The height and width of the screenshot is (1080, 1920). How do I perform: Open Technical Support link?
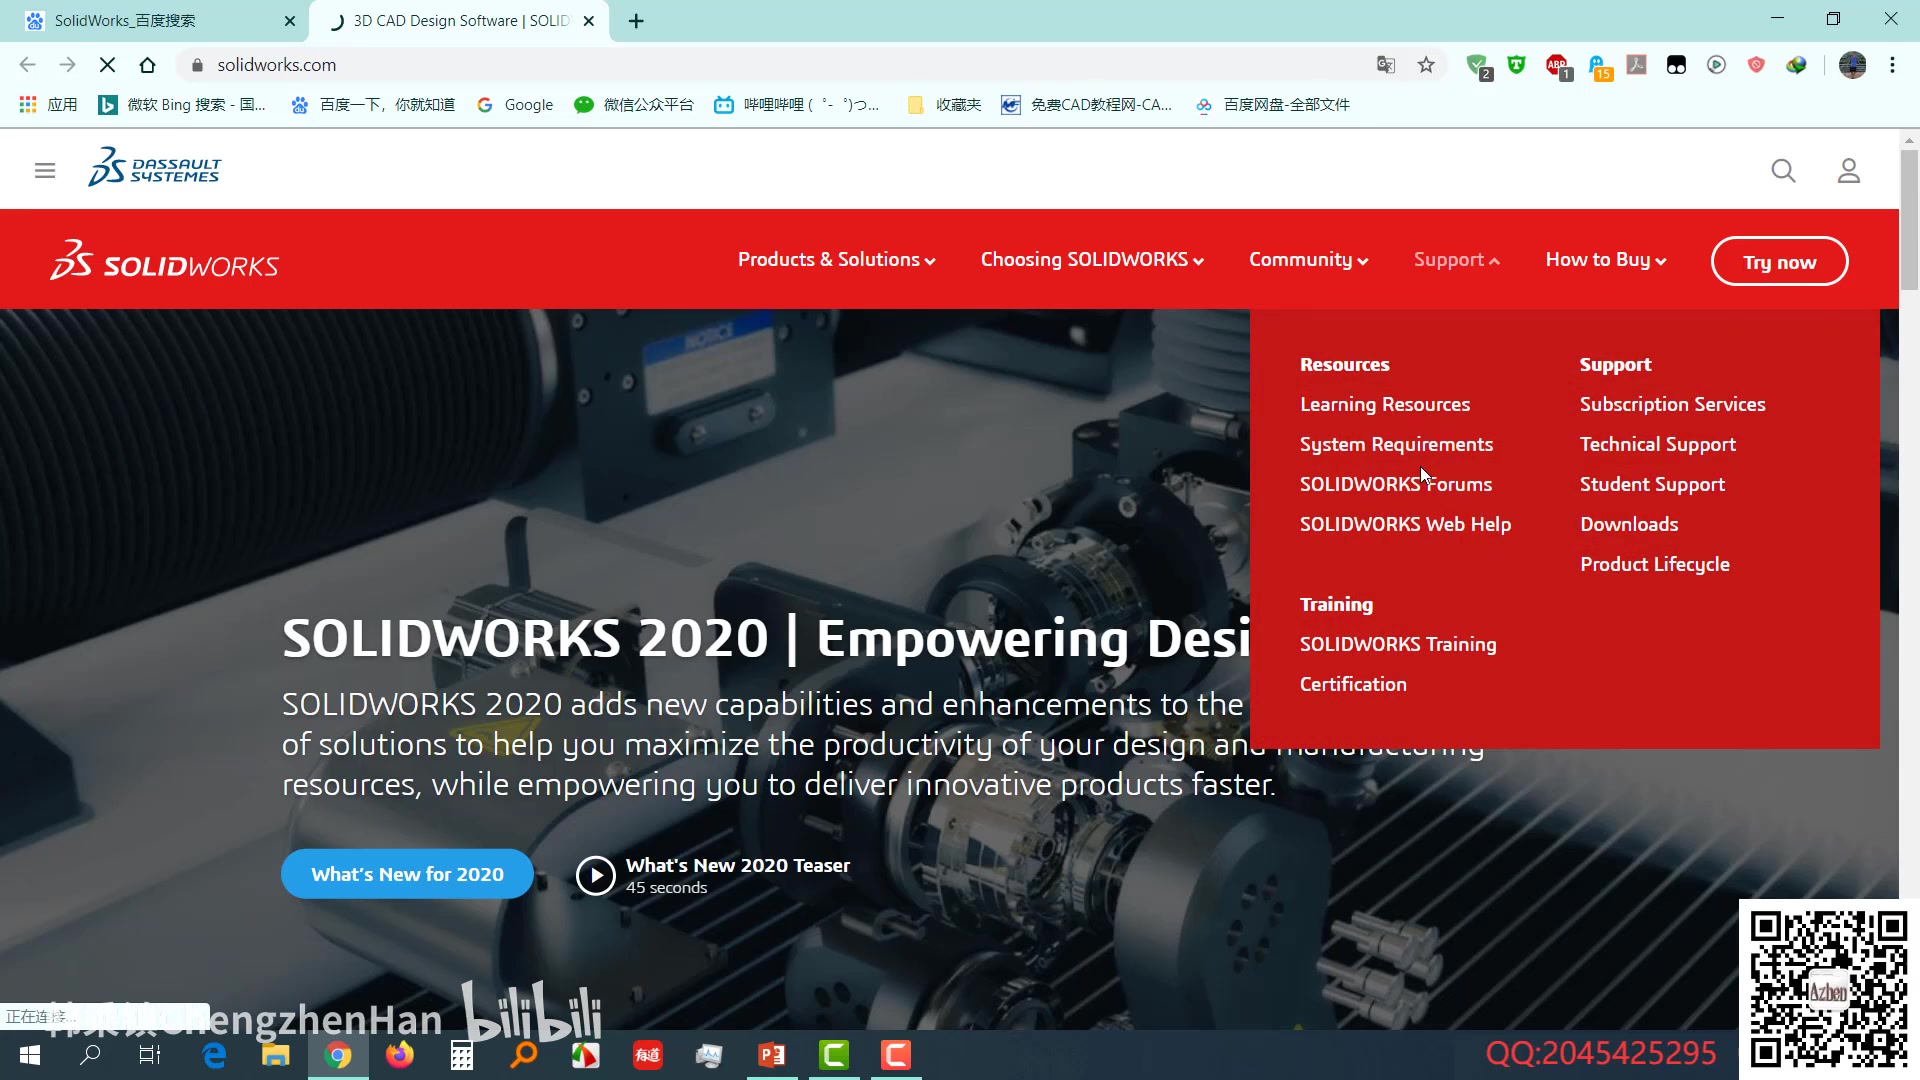tap(1657, 445)
